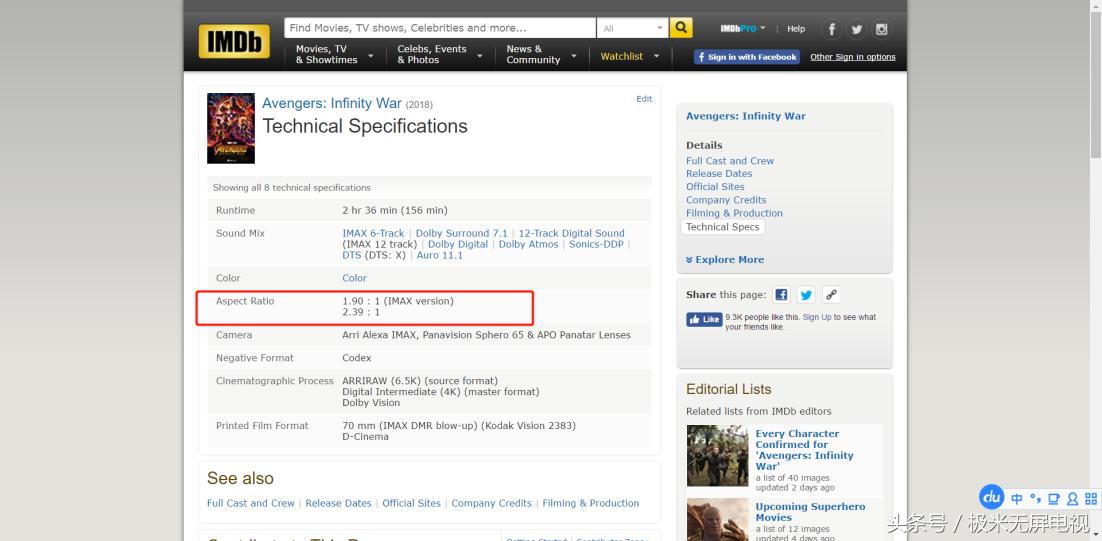Image resolution: width=1102 pixels, height=541 pixels.
Task: Click the Facebook Like button
Action: [x=704, y=319]
